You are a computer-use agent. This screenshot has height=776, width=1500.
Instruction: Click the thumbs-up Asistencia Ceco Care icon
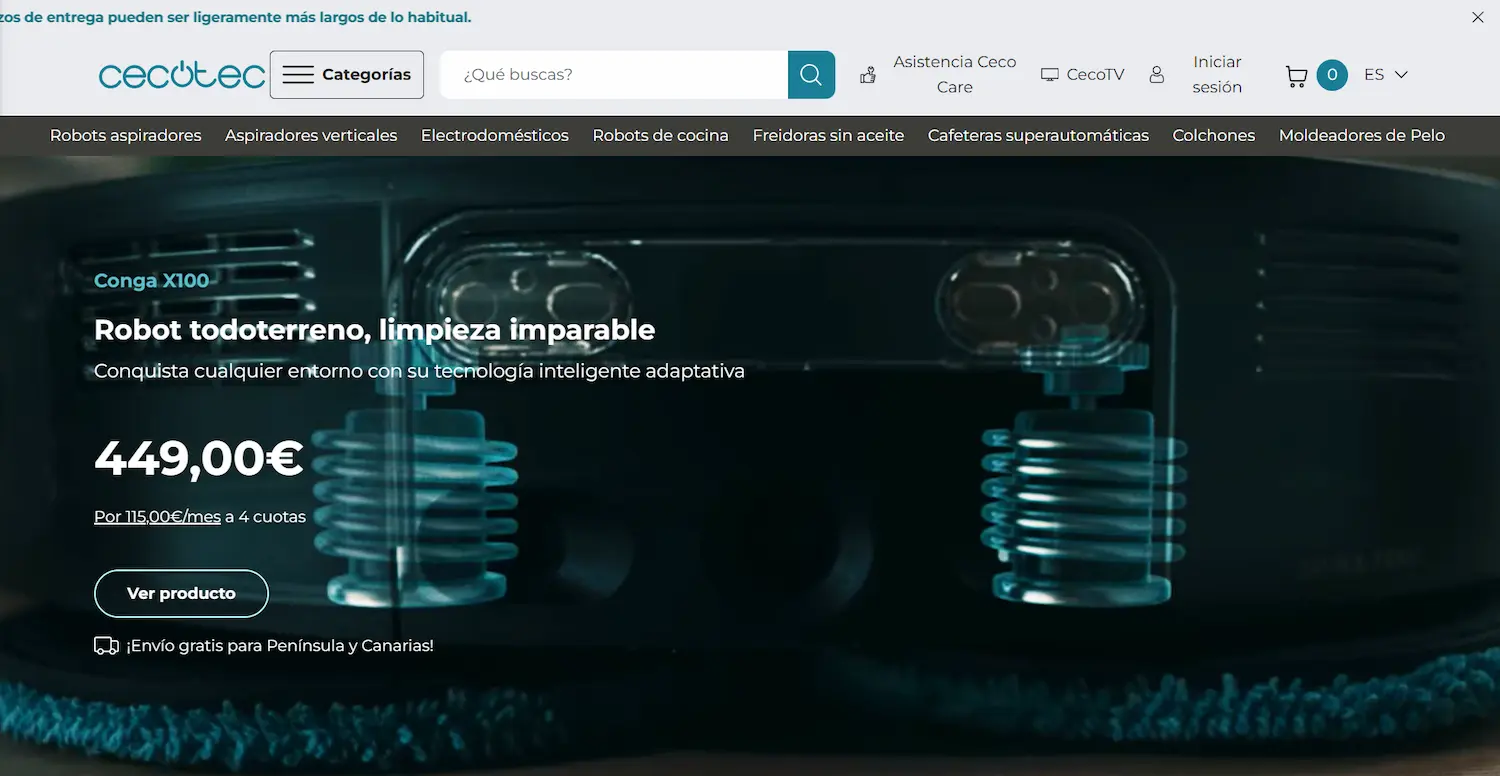coord(868,75)
